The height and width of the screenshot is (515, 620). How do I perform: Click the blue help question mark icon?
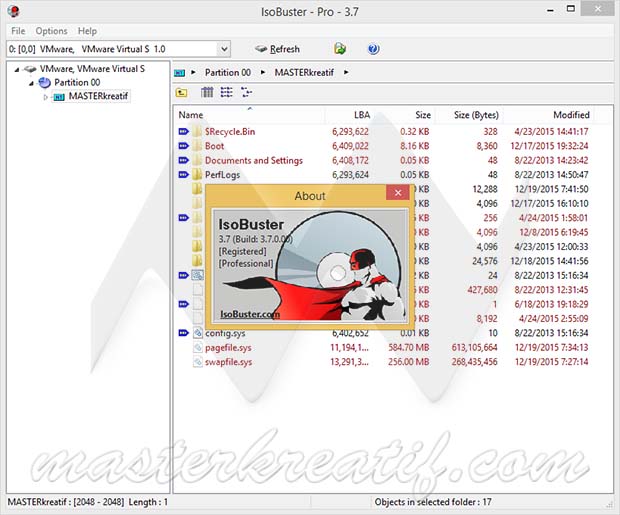click(x=373, y=49)
